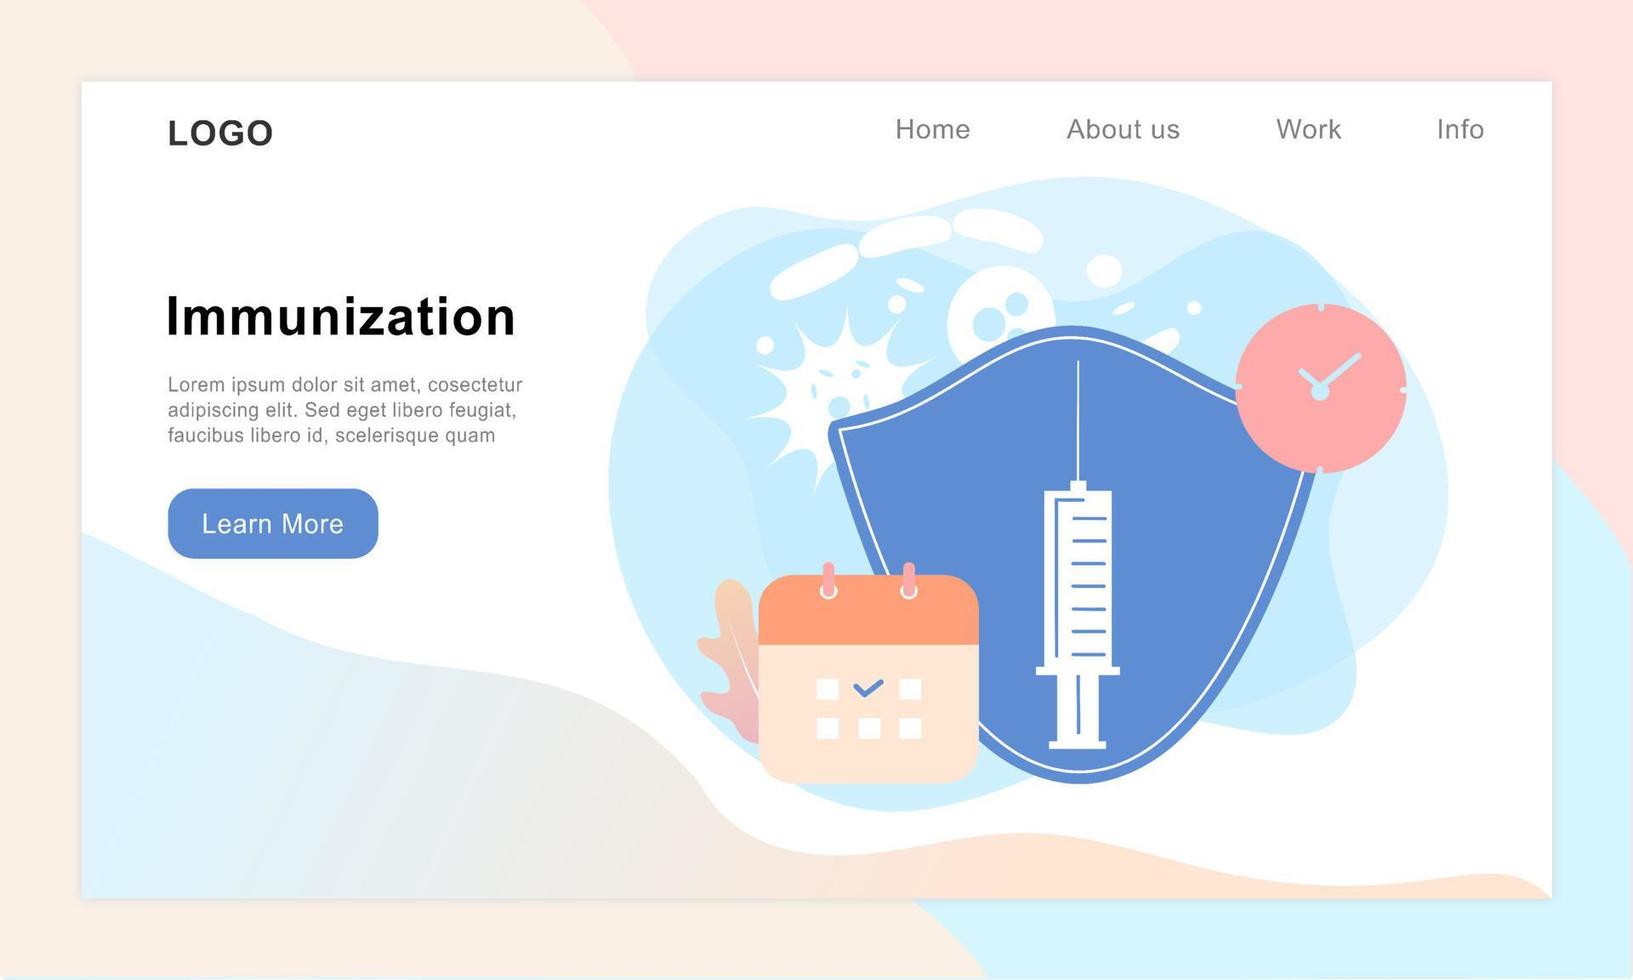
Task: Click the orange calendar icon
Action: click(x=868, y=674)
